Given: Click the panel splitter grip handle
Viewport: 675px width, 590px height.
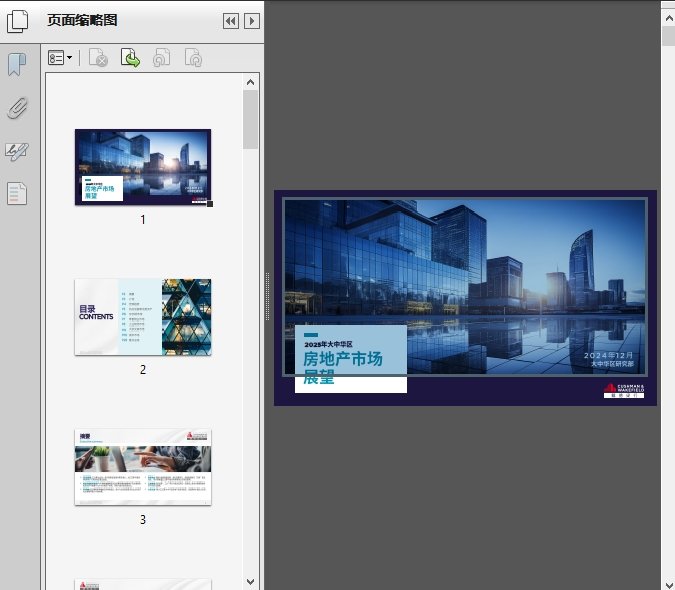Looking at the screenshot, I should point(267,297).
